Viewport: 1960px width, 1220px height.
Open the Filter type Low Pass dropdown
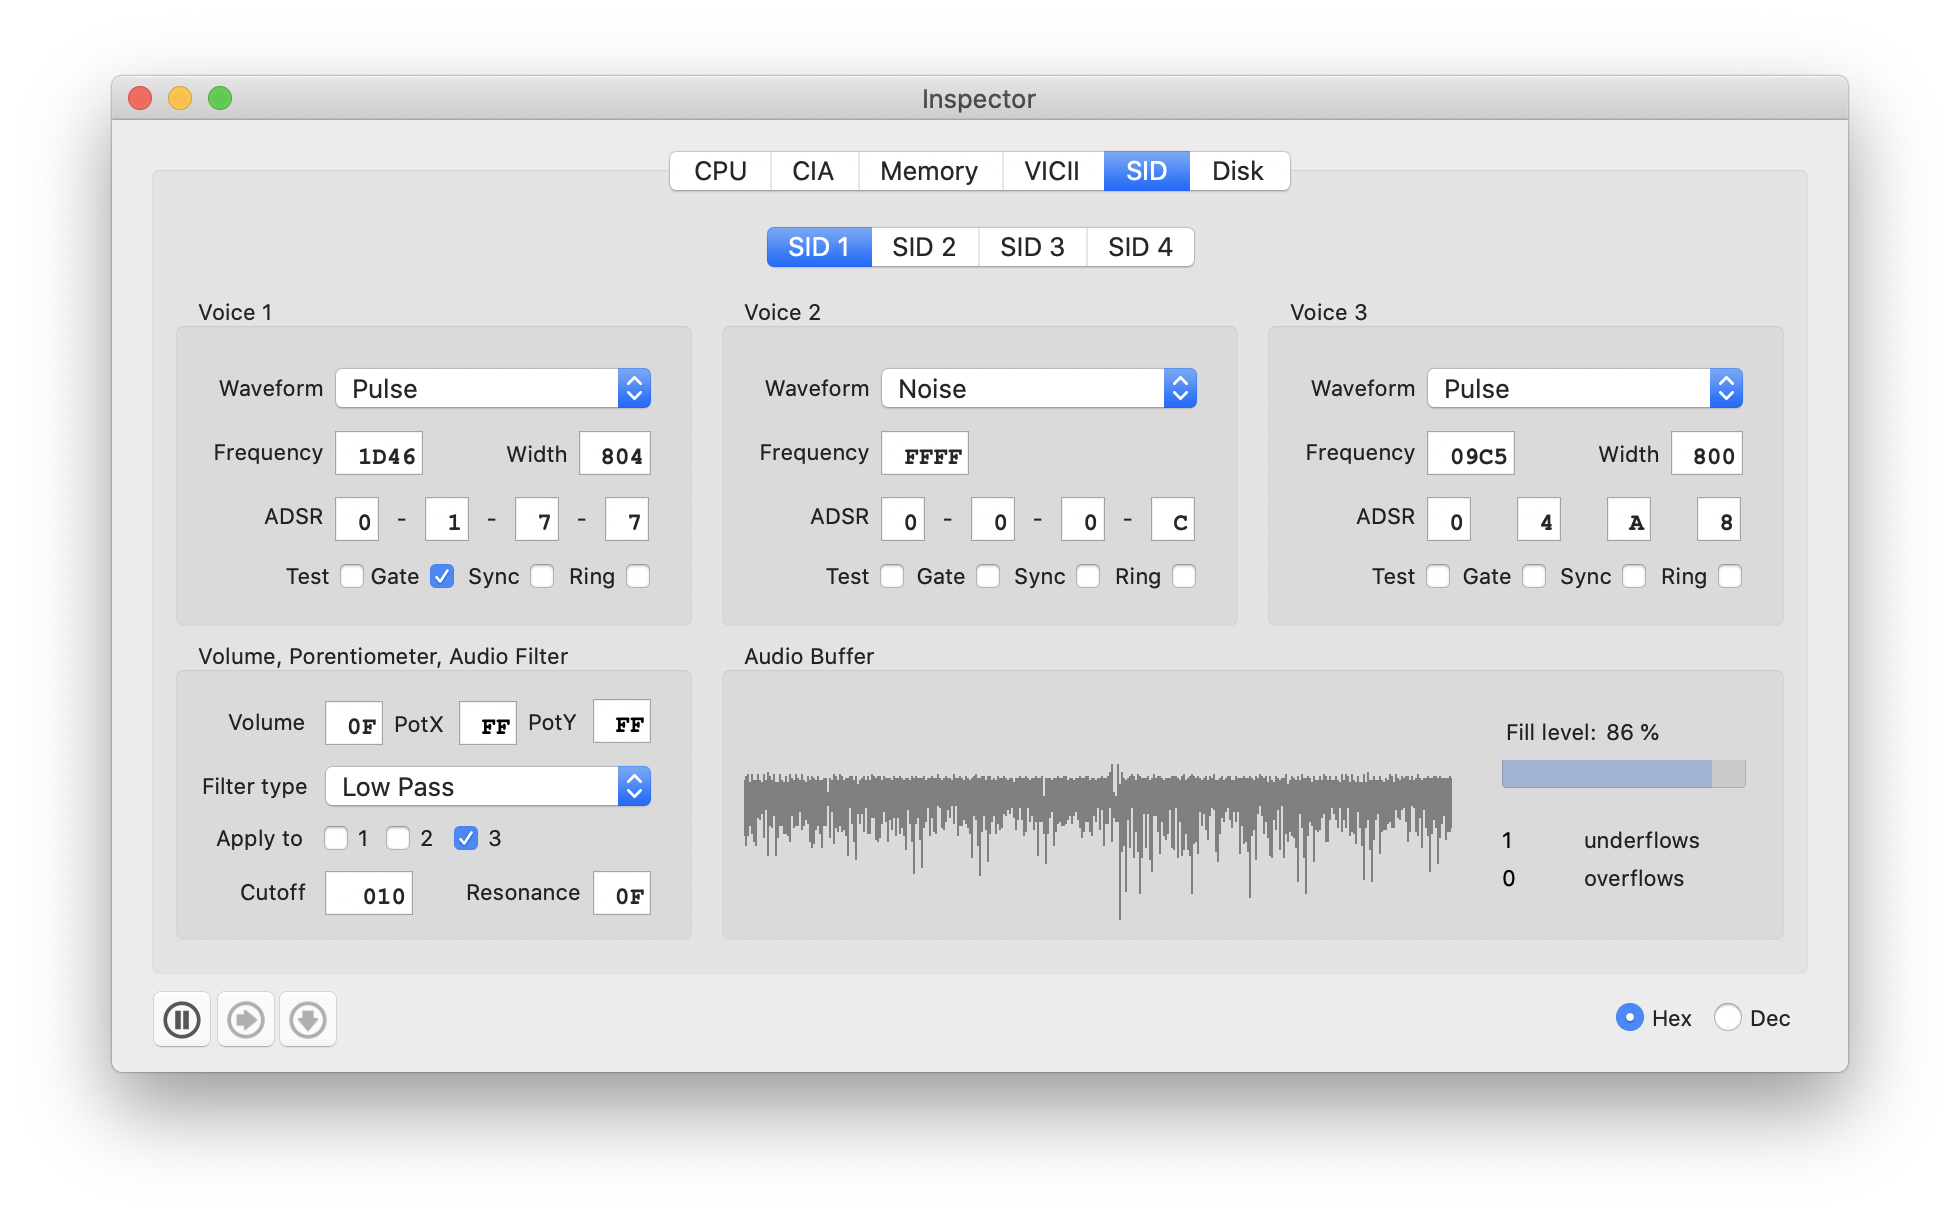click(x=488, y=786)
